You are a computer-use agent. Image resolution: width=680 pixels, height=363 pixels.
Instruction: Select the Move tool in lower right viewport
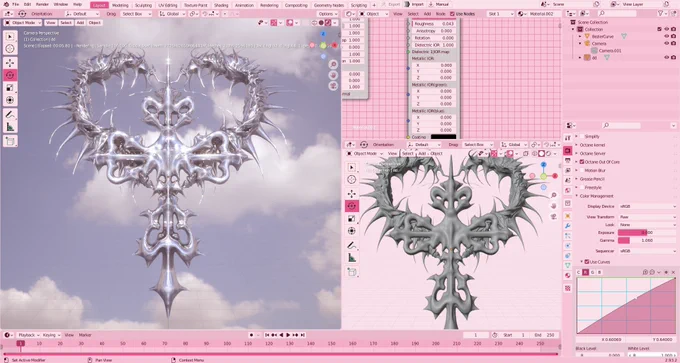pos(352,193)
